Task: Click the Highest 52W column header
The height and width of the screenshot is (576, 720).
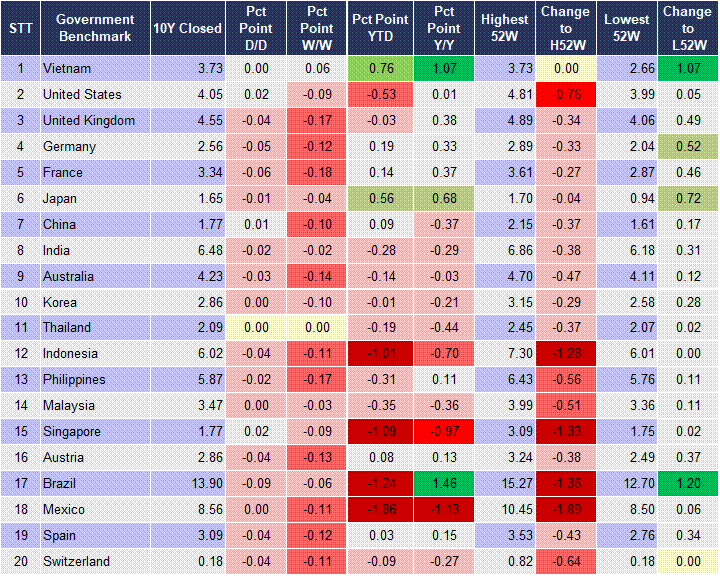Action: click(x=504, y=28)
